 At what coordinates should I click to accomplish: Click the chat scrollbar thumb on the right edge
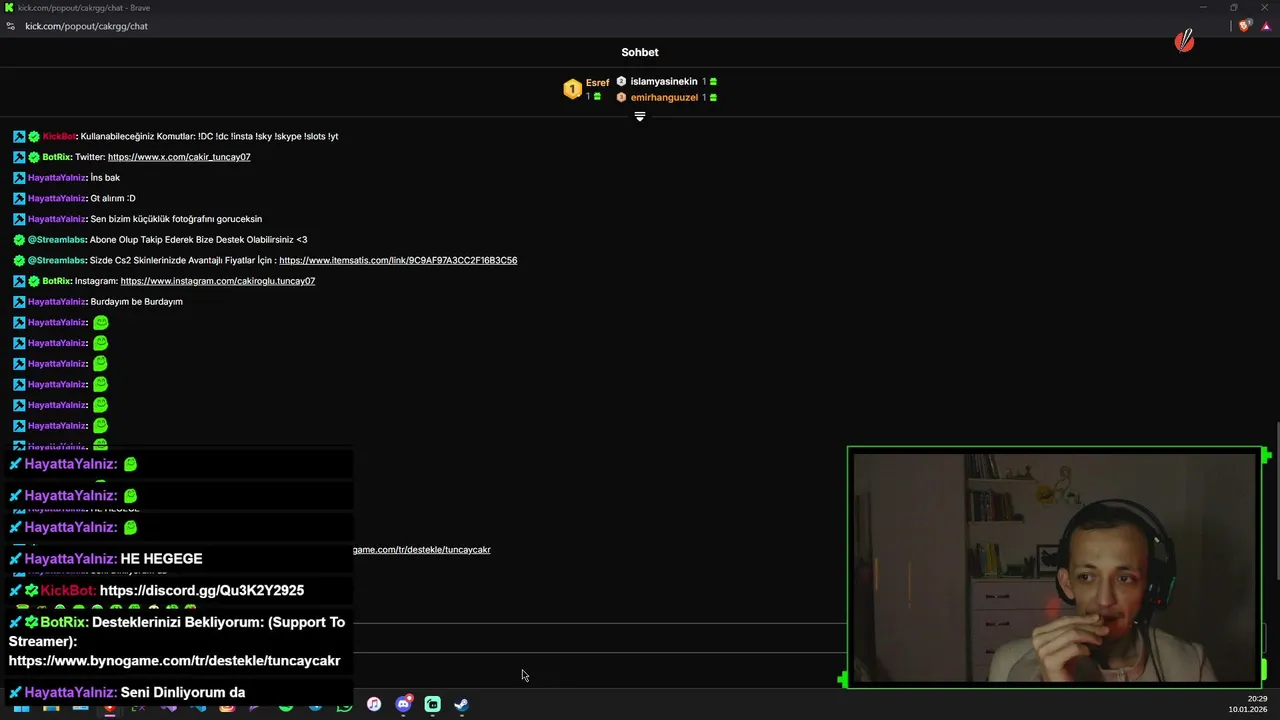[x=1277, y=500]
